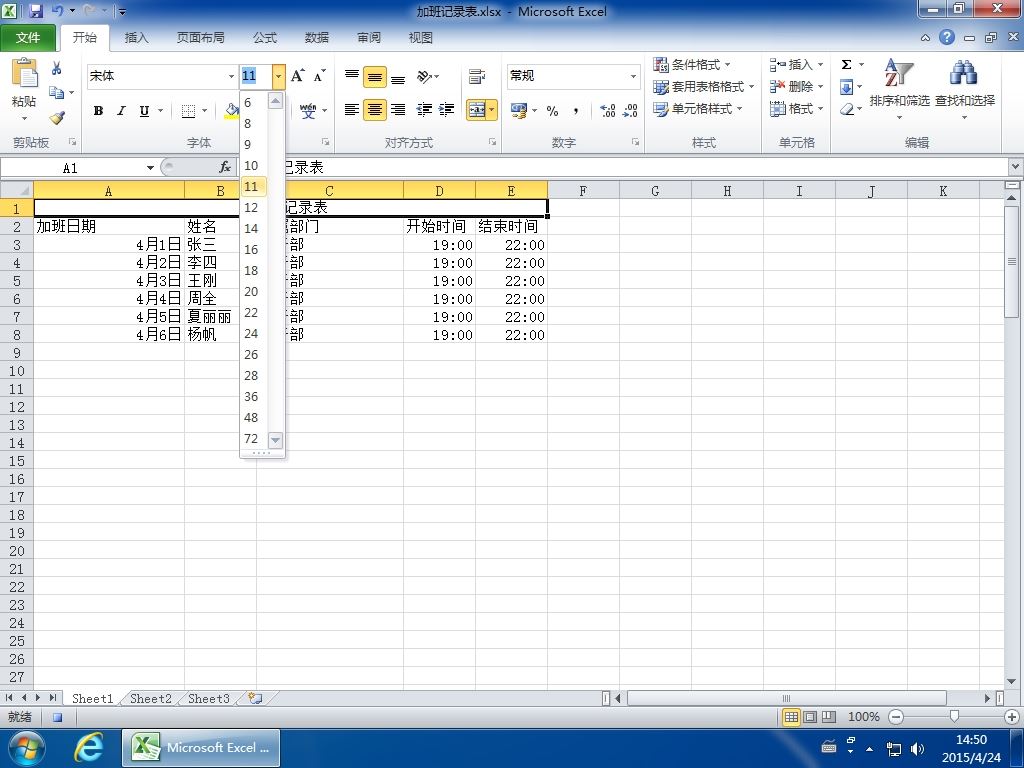Open the 文件 file tab

pyautogui.click(x=28, y=38)
